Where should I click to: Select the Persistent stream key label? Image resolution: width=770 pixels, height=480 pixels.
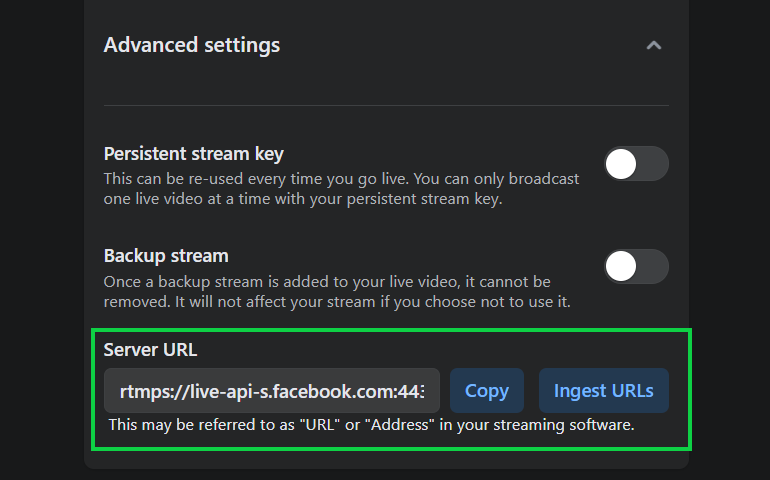point(193,154)
